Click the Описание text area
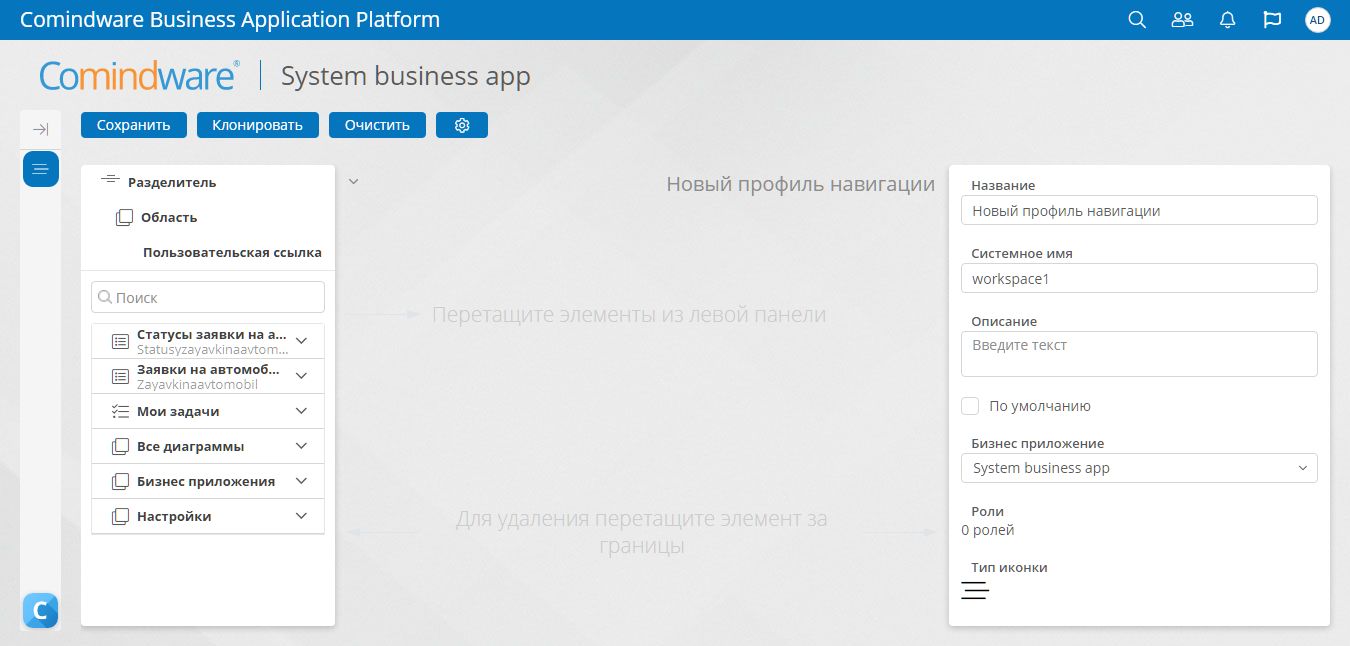 point(1139,354)
